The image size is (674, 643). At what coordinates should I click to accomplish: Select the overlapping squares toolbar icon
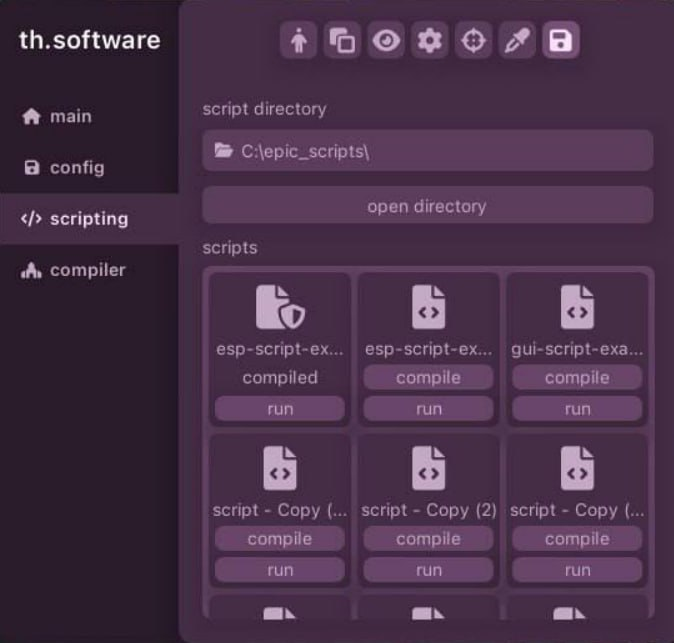tap(342, 41)
